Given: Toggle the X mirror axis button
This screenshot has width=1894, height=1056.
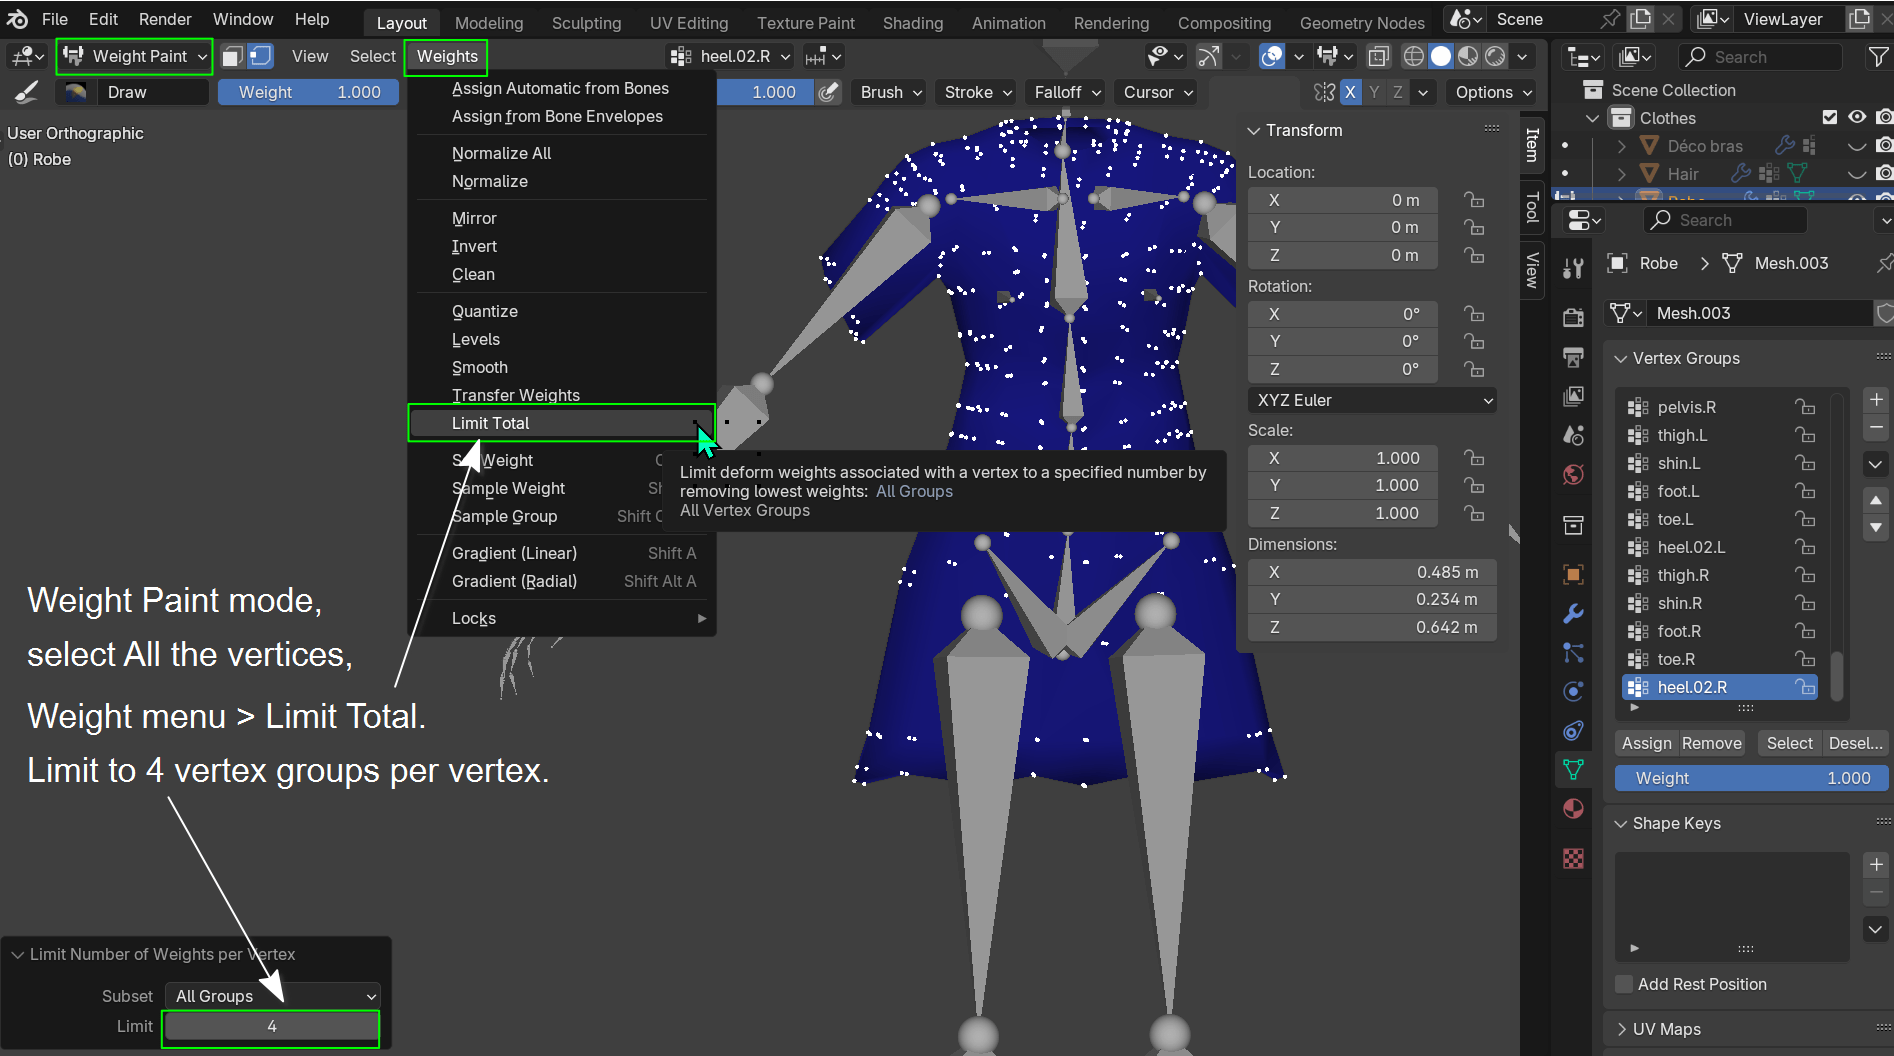Looking at the screenshot, I should coord(1350,92).
